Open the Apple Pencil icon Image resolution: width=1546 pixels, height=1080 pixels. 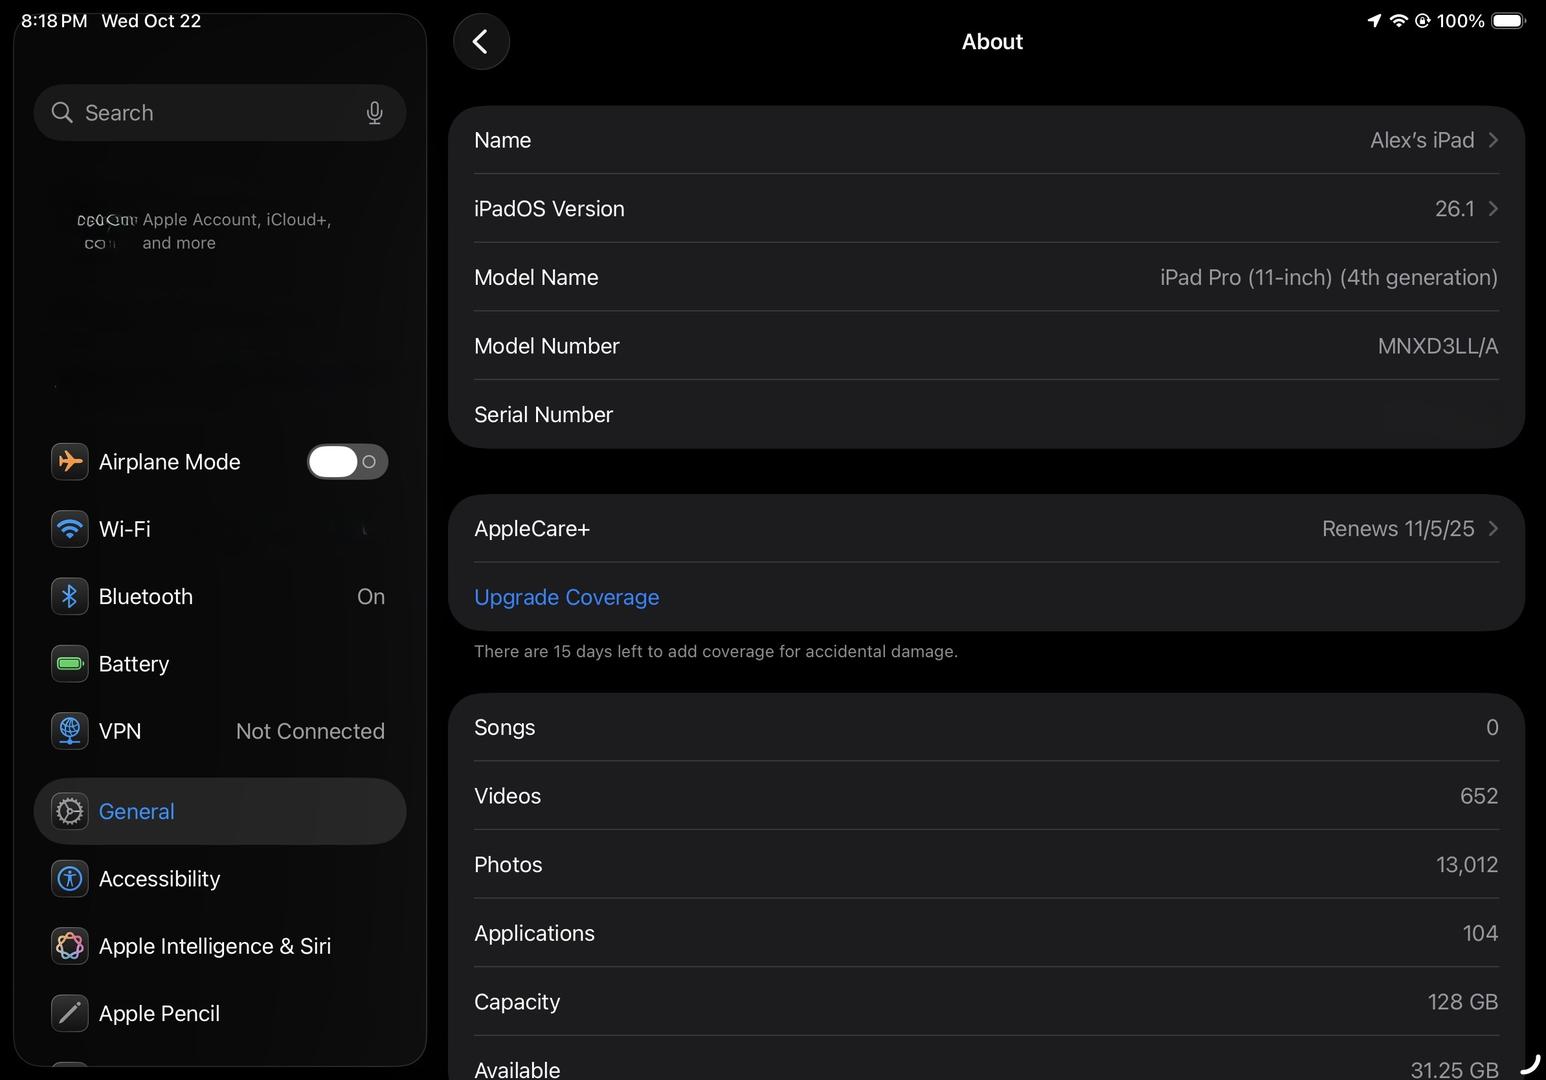pos(70,1013)
